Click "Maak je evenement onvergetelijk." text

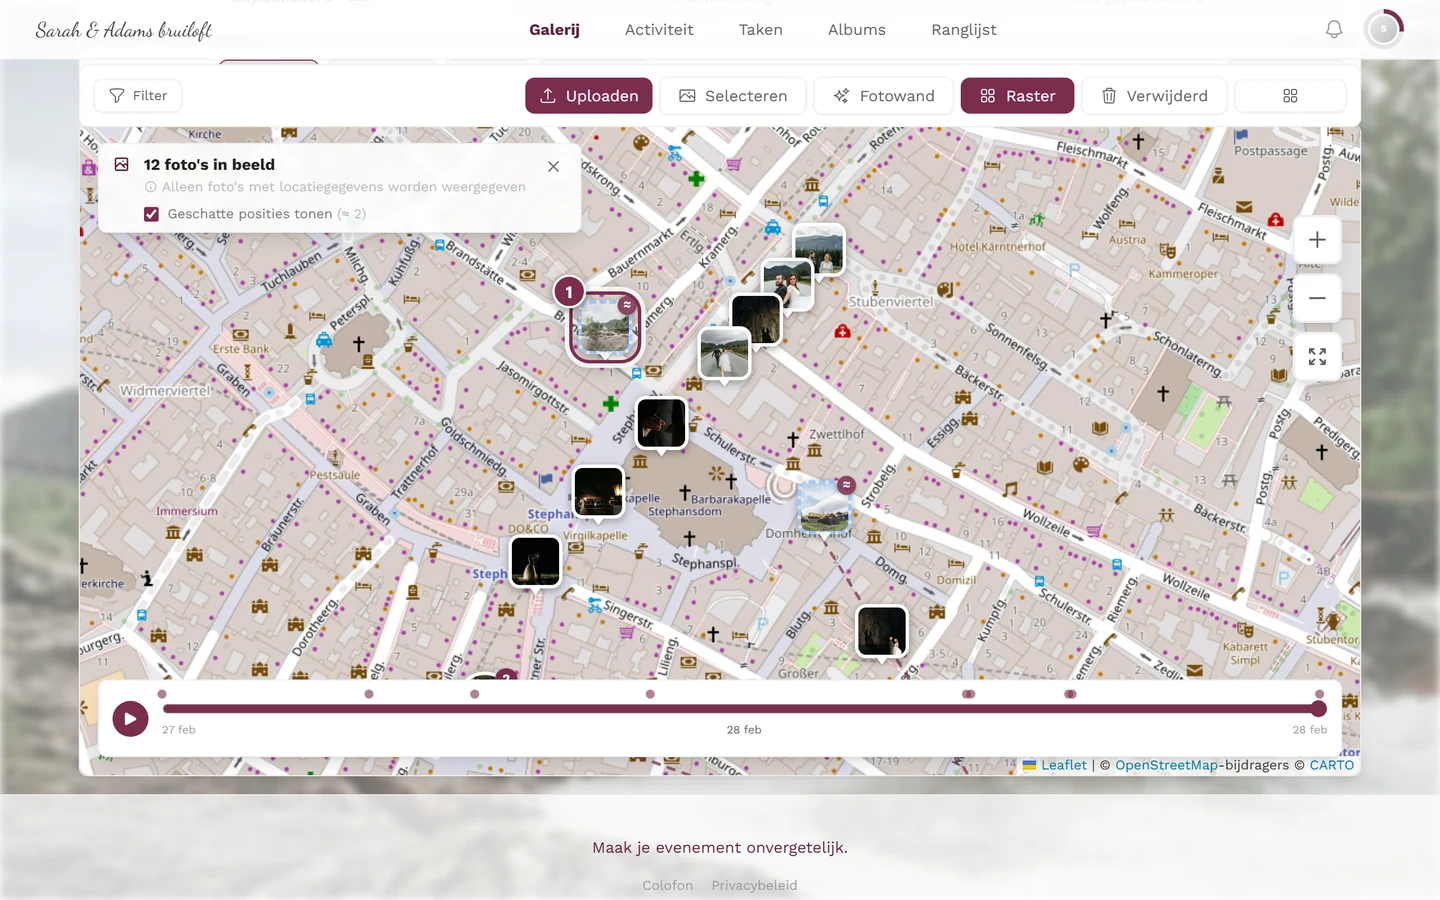pyautogui.click(x=720, y=848)
